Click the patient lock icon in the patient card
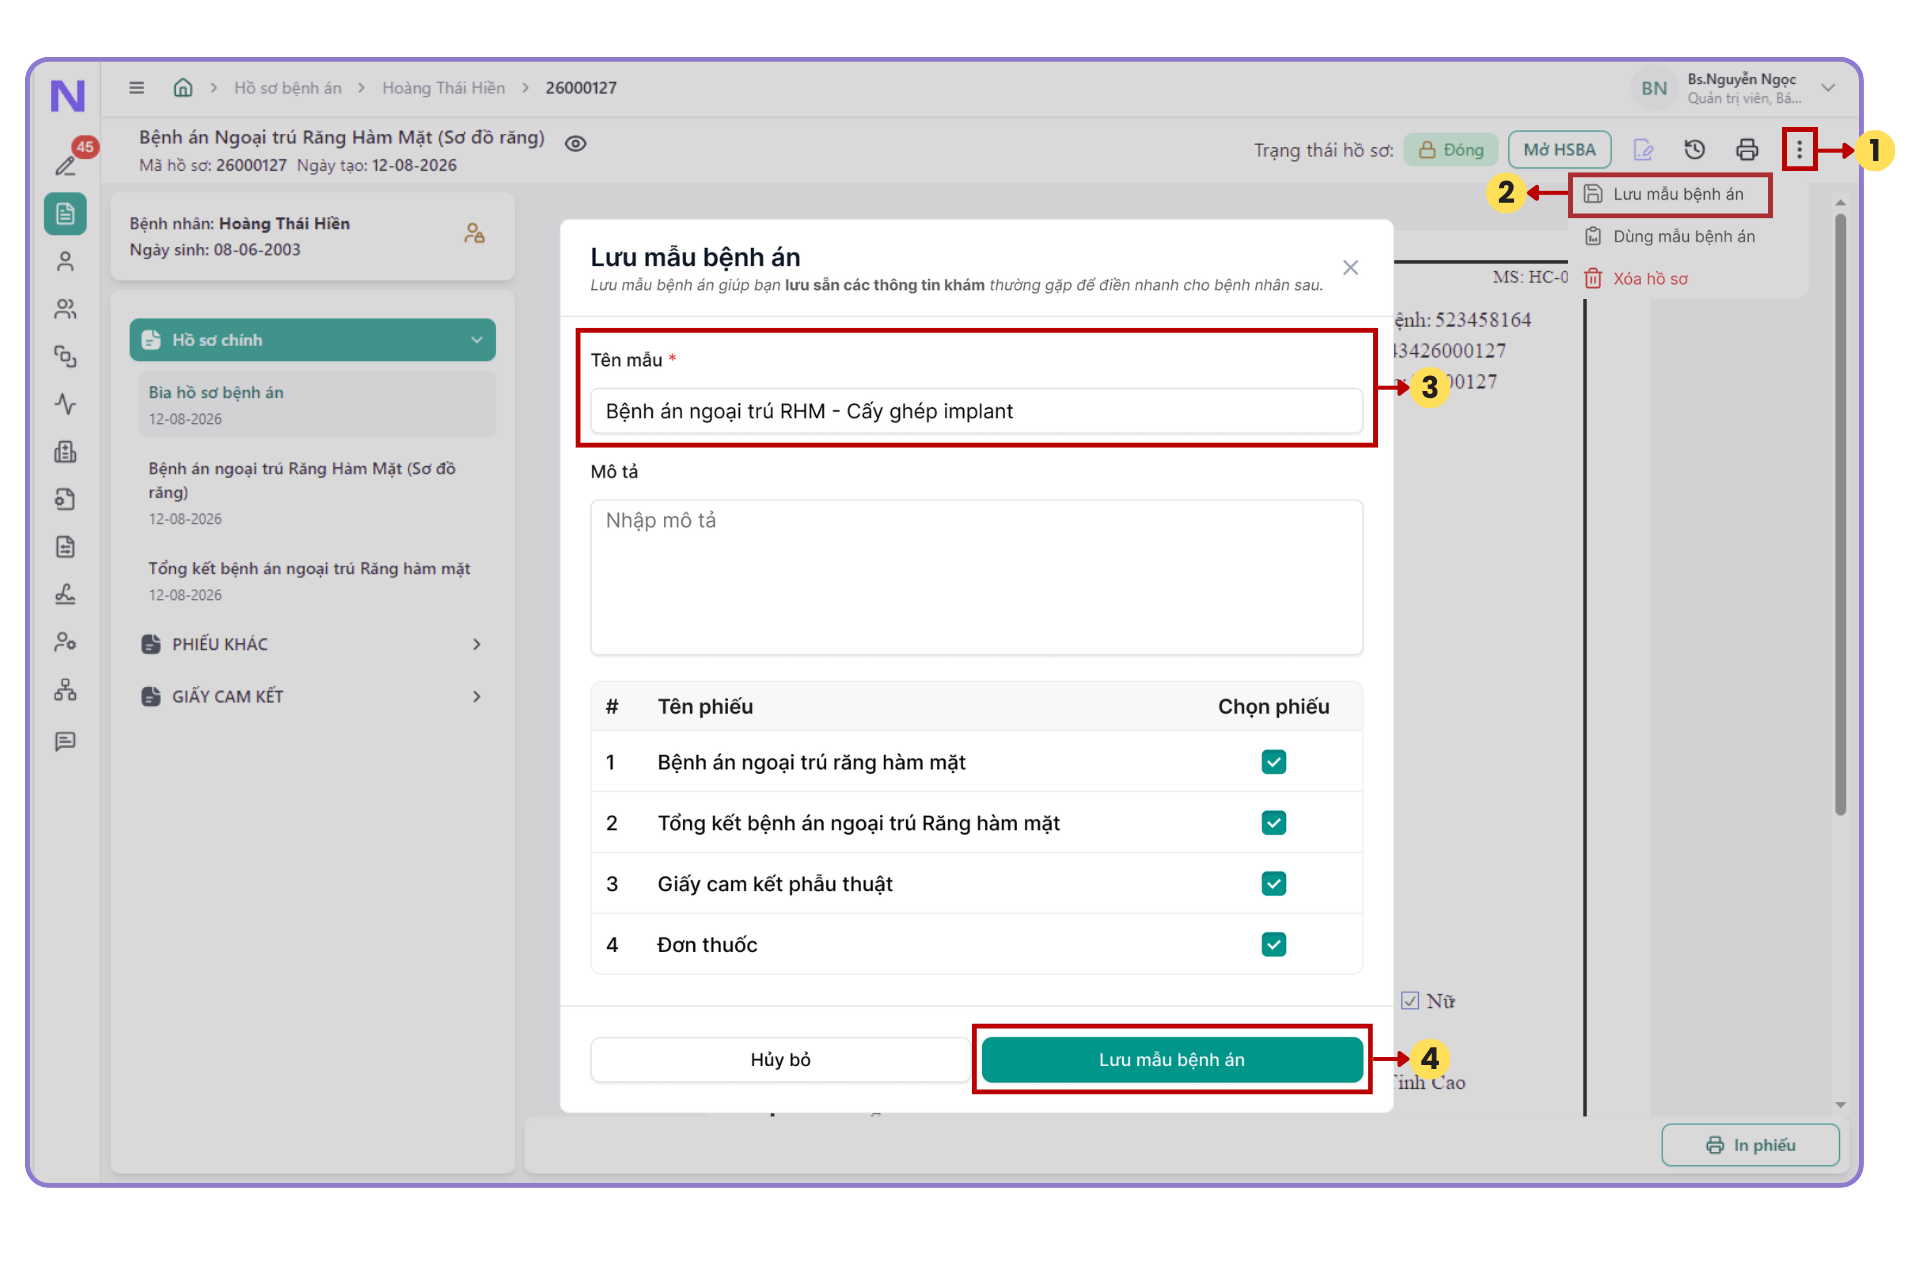The image size is (1920, 1280). (x=474, y=233)
